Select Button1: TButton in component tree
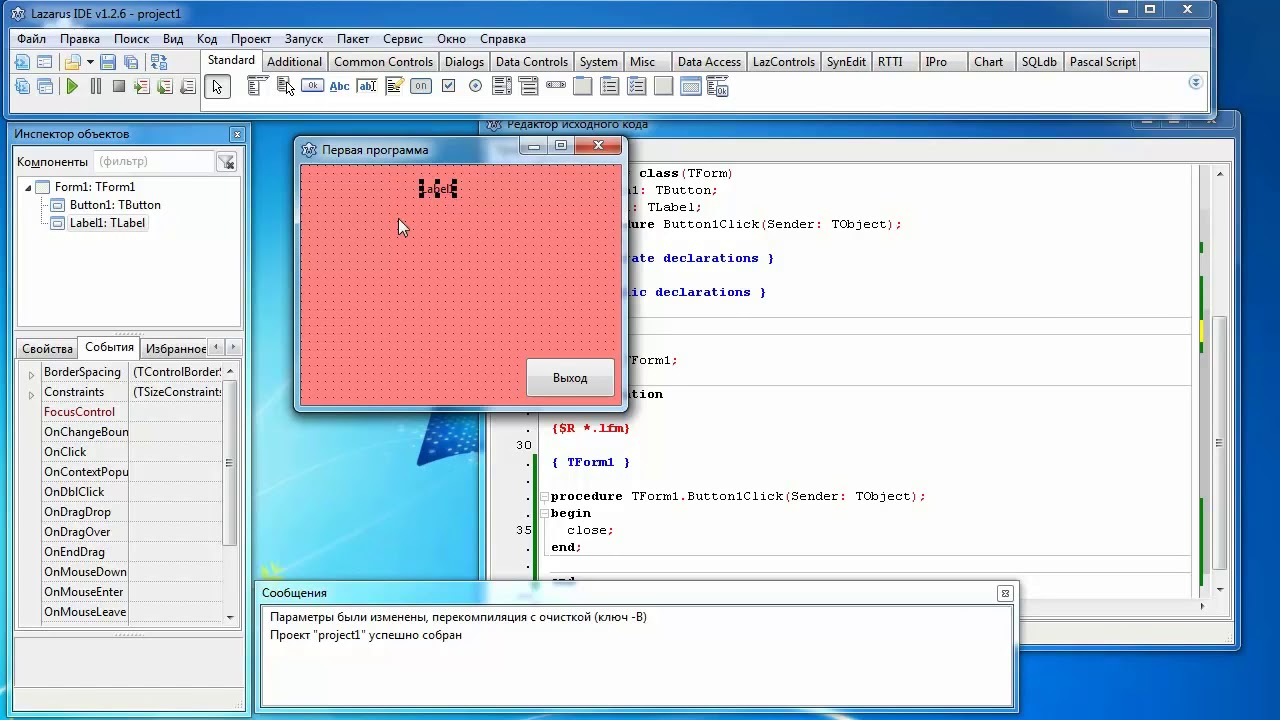The image size is (1280, 720). coord(115,205)
